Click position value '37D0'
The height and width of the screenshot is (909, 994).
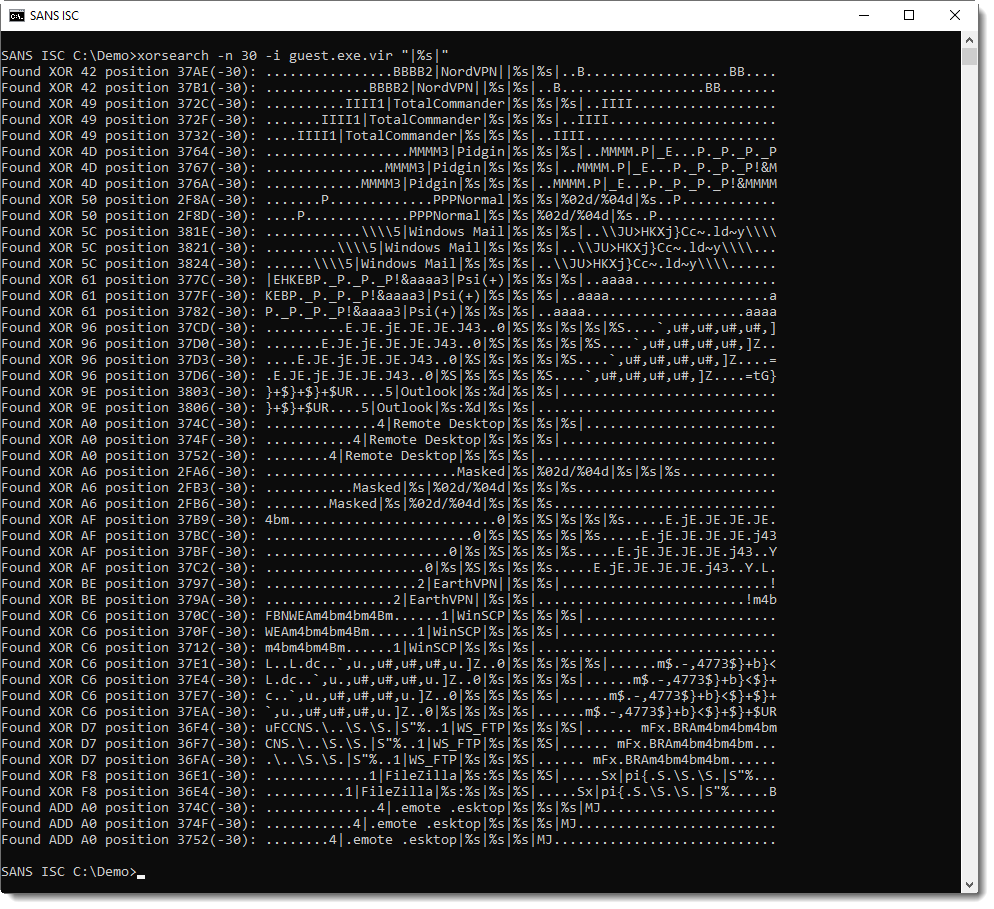point(193,344)
